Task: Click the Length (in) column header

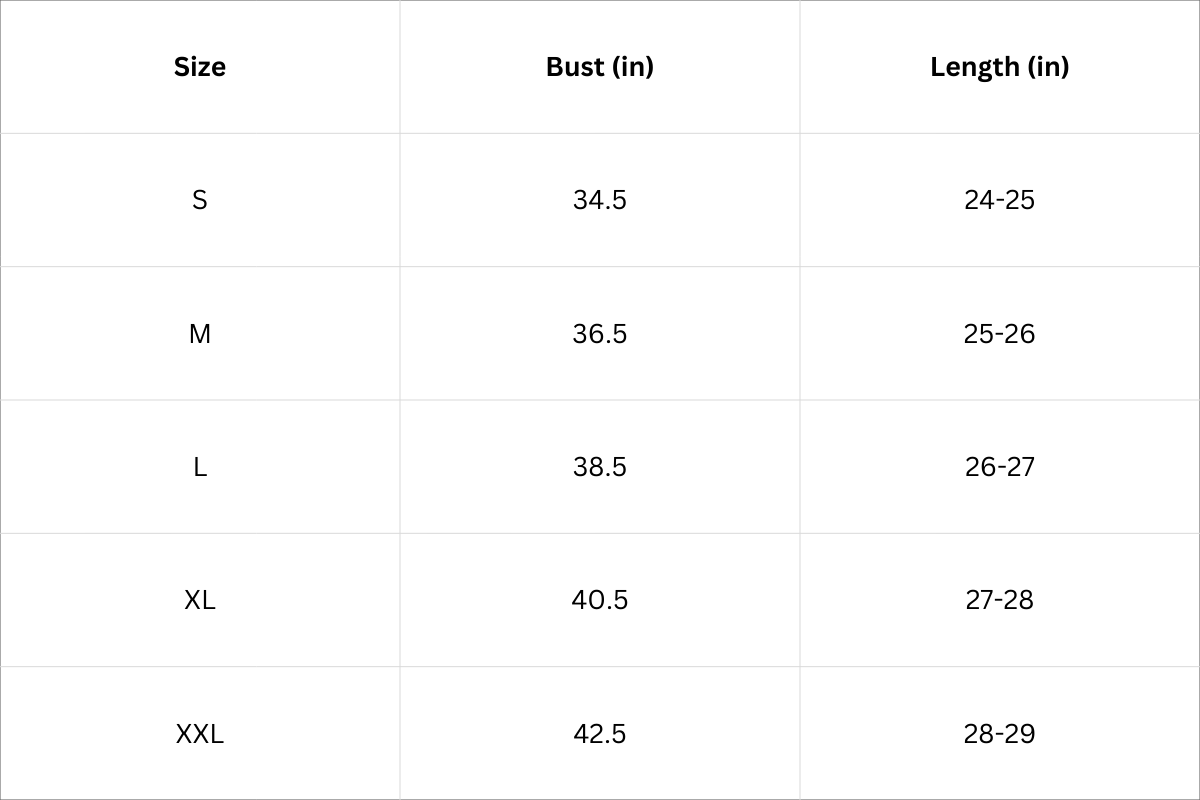Action: (x=999, y=67)
